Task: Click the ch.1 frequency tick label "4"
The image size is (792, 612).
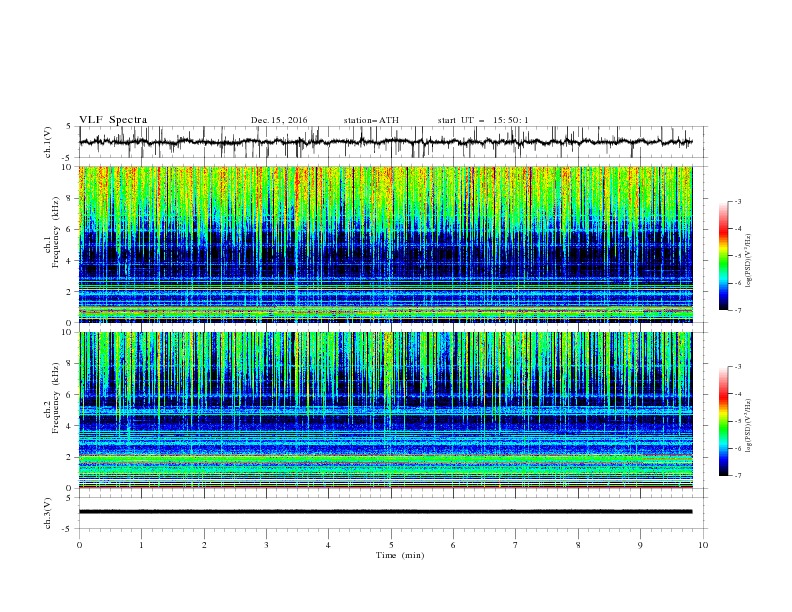Action: tap(70, 261)
